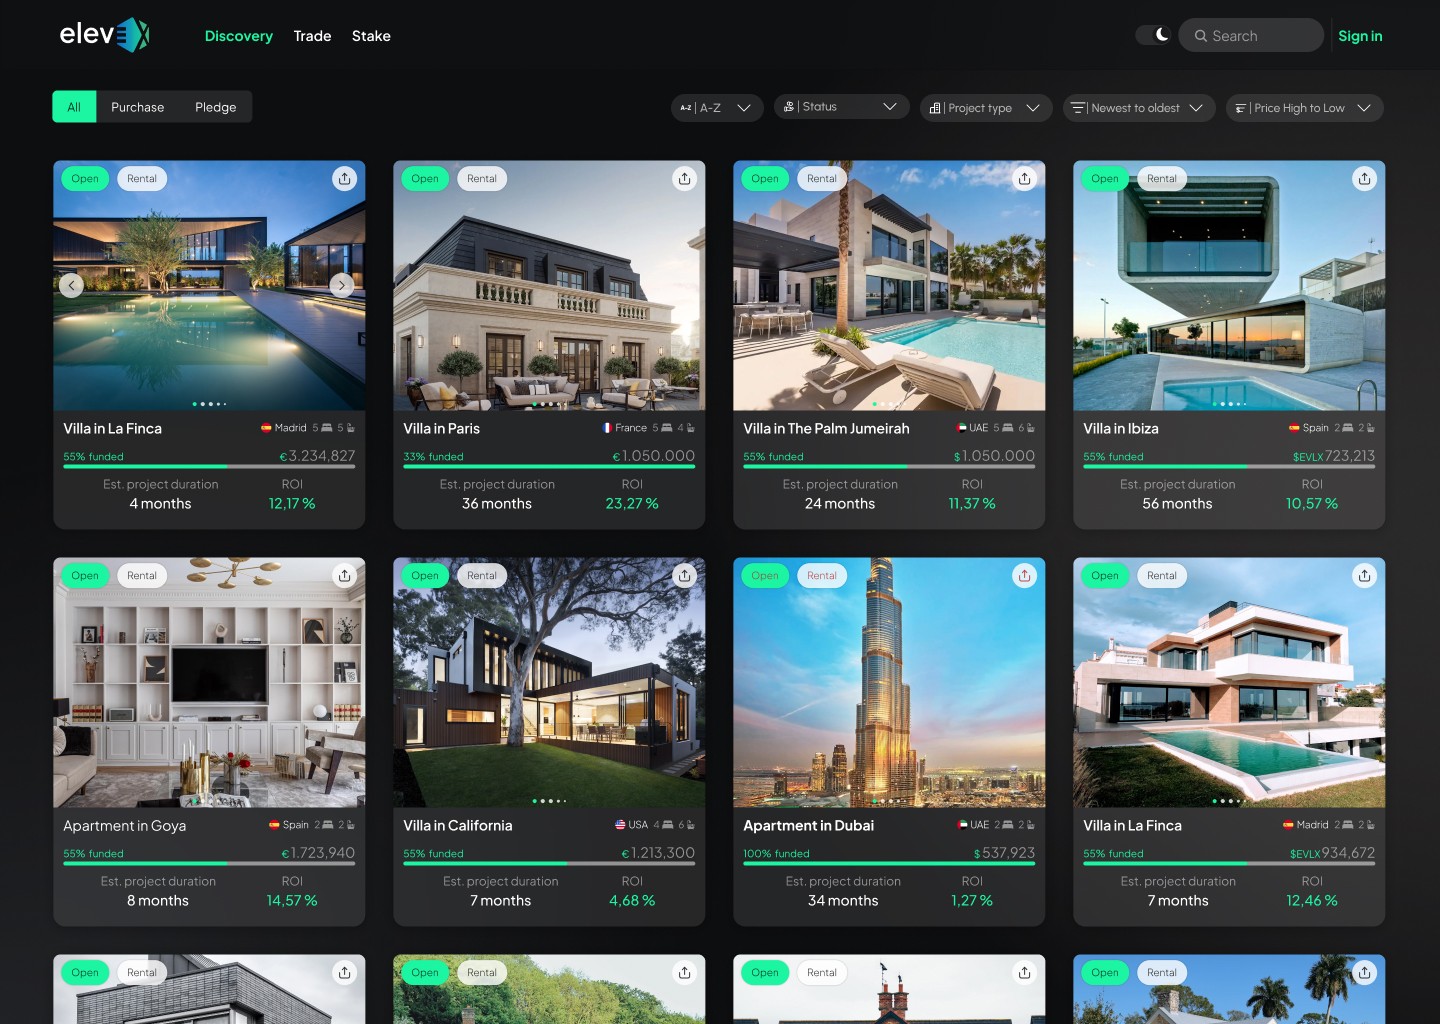Click the 34 months duration value
The height and width of the screenshot is (1024, 1440).
point(843,900)
